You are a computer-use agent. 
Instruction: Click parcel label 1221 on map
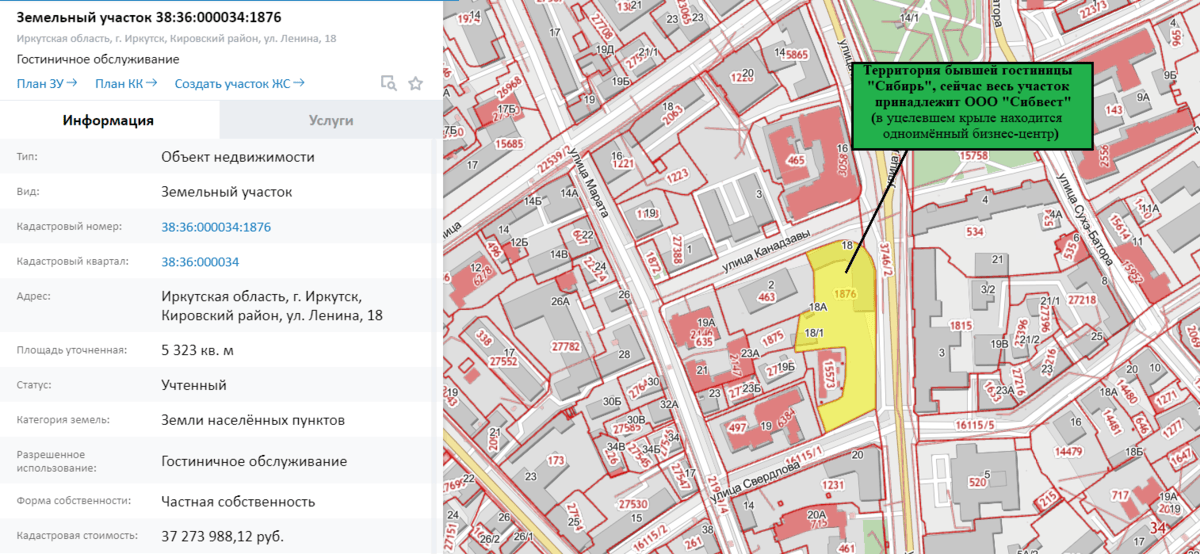[623, 163]
